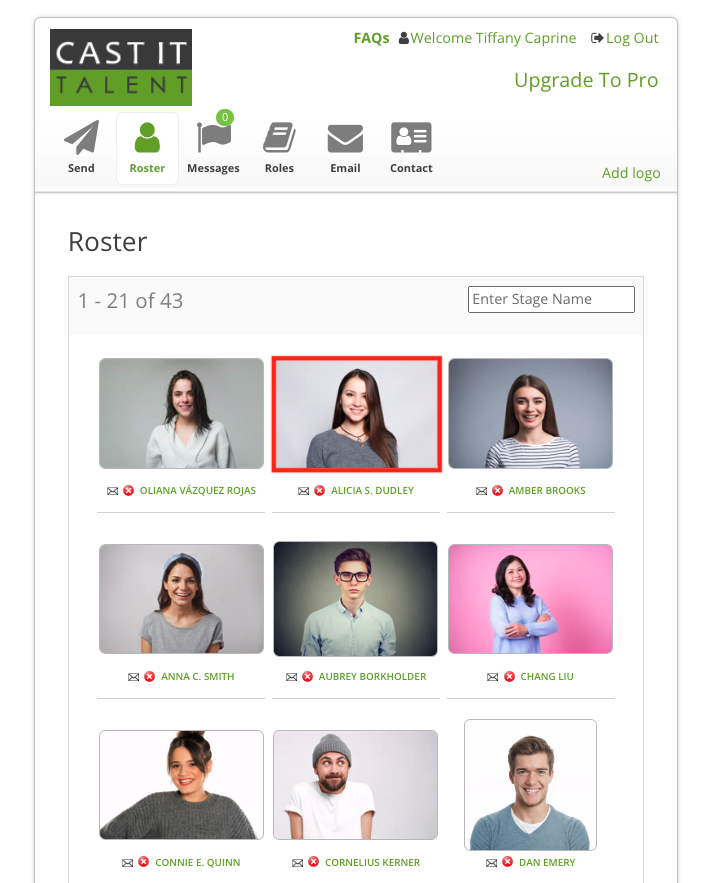Click the Add logo link
Screen dimensions: 707x883
(x=631, y=173)
